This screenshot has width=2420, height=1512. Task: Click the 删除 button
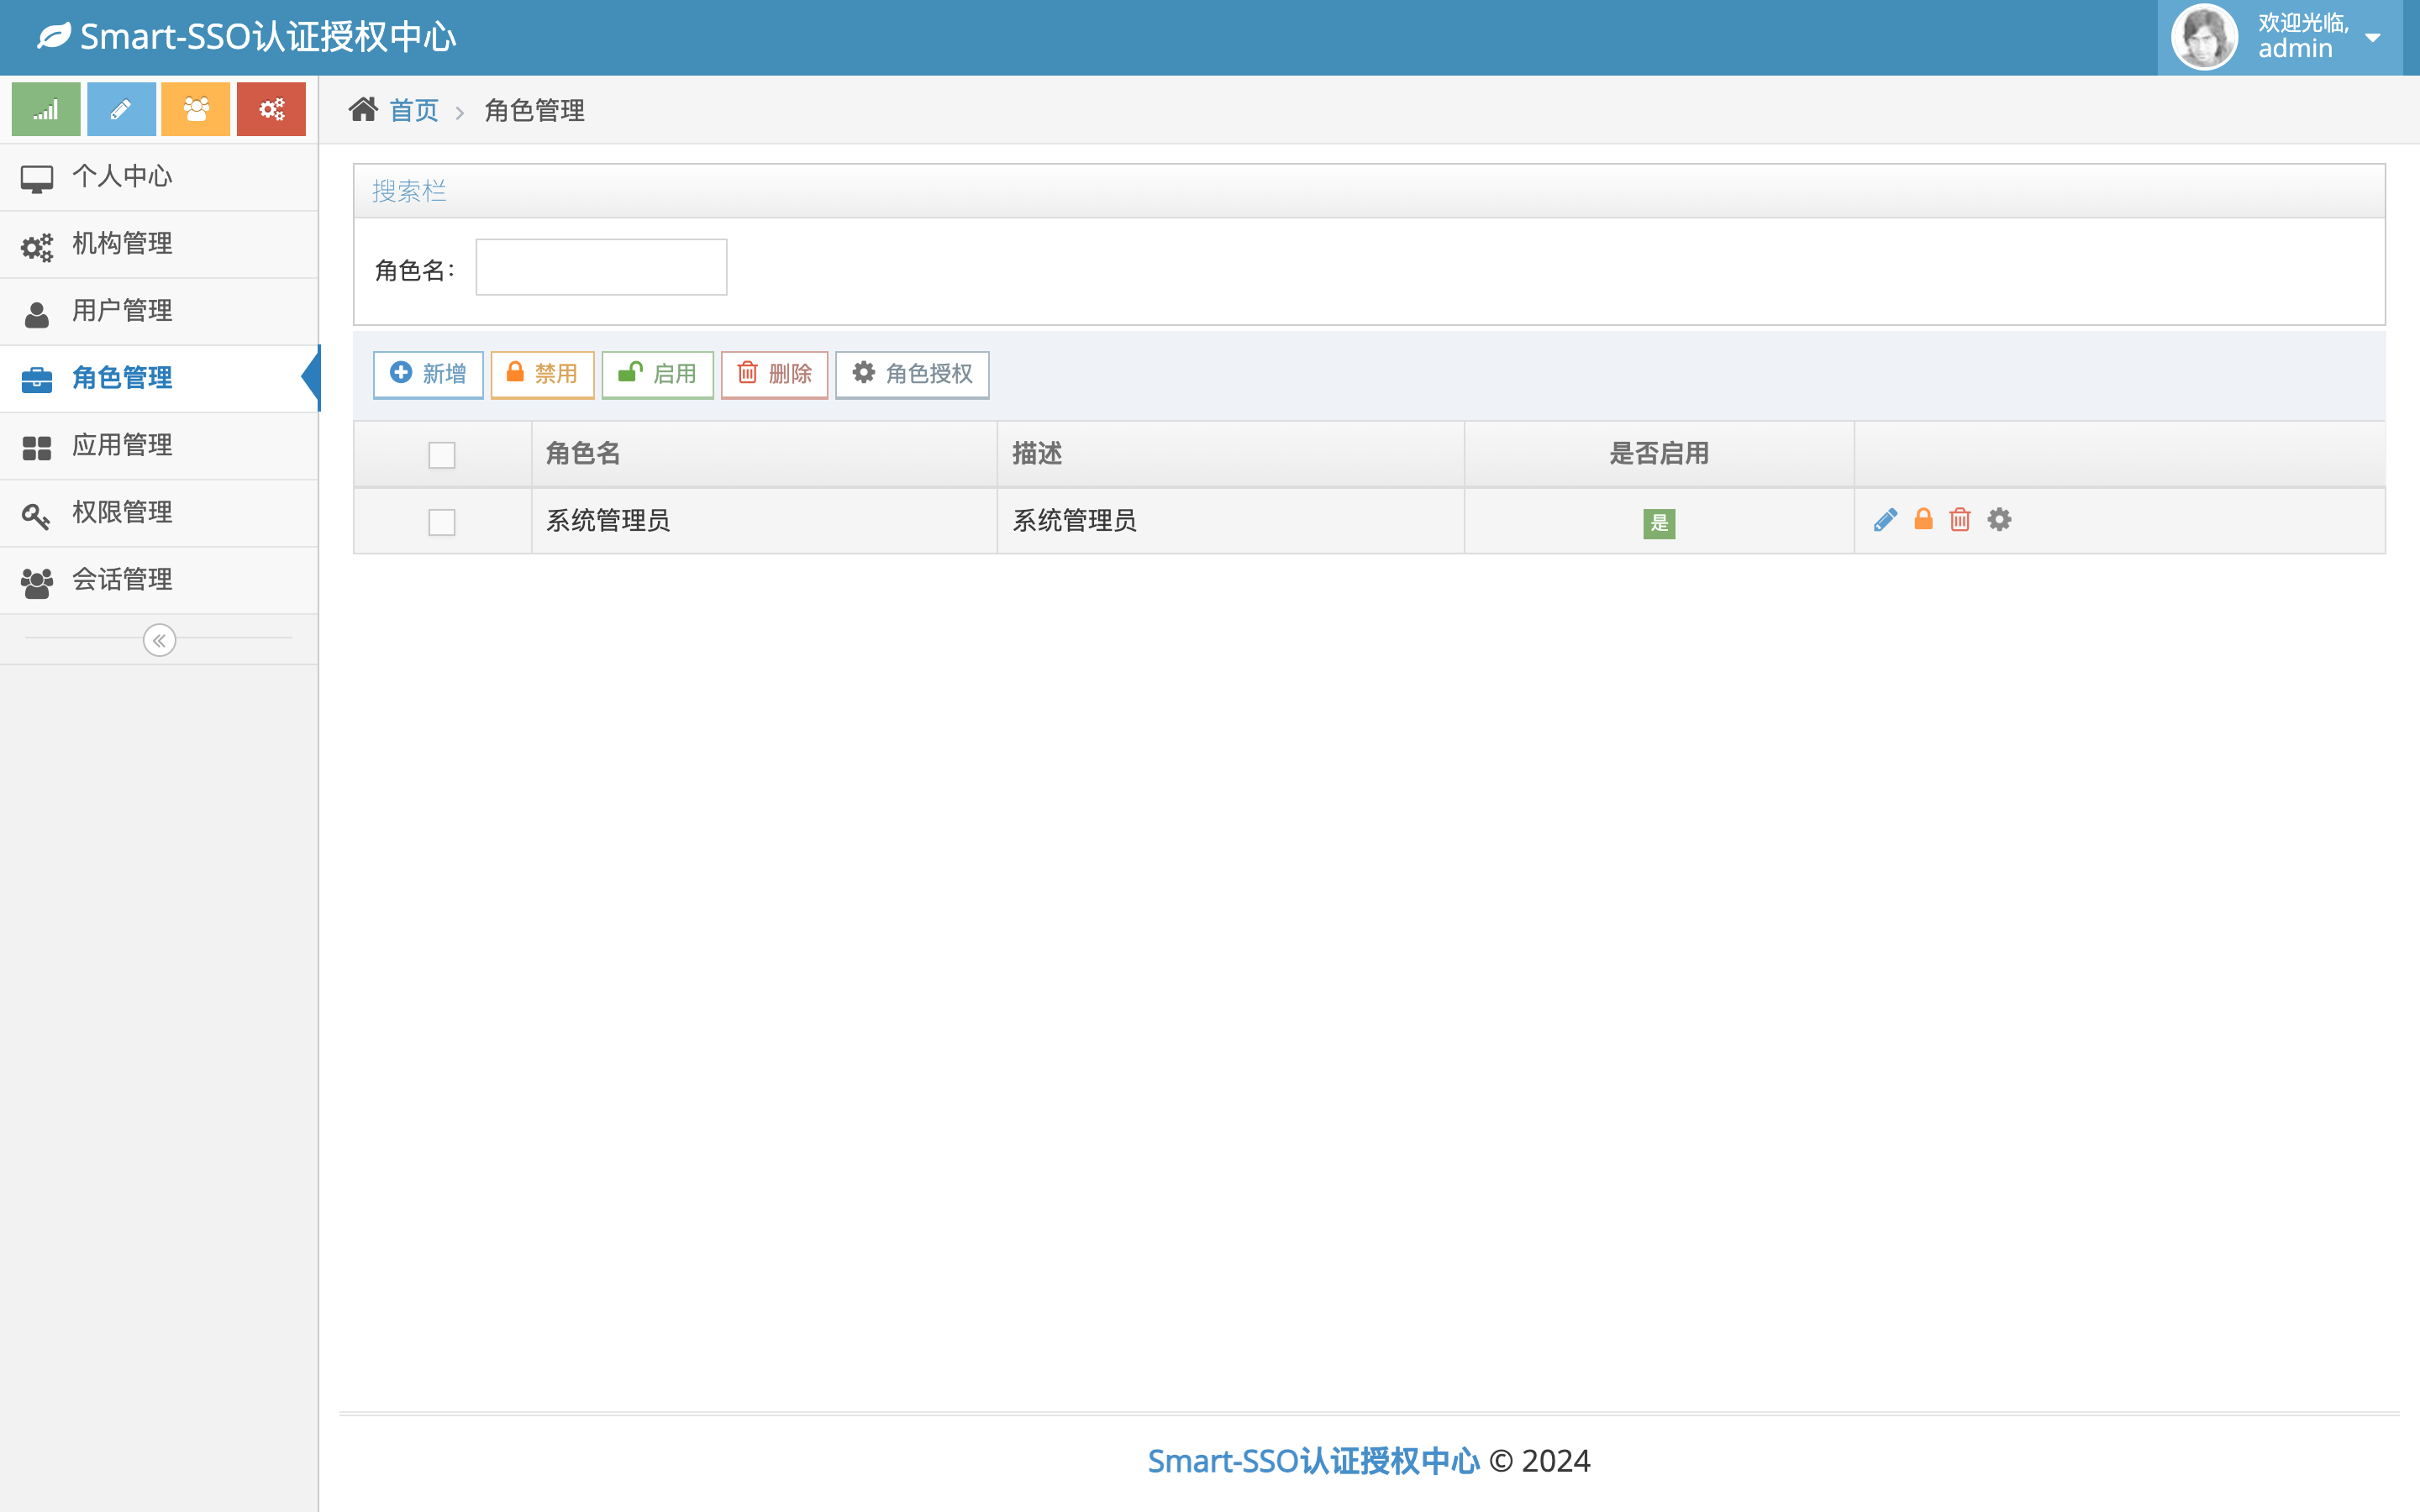point(774,374)
